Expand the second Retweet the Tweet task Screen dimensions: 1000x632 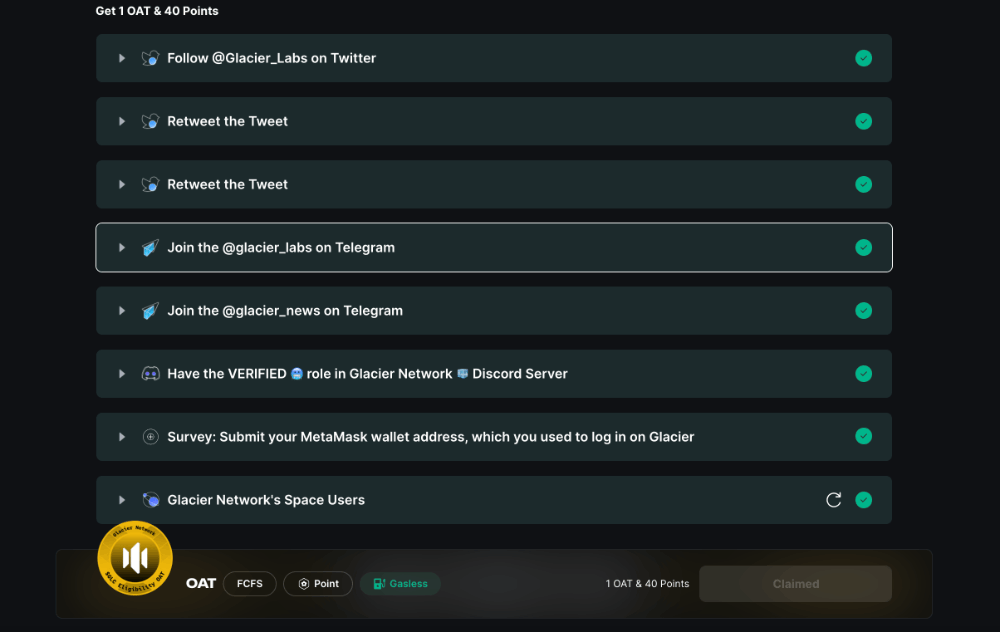pyautogui.click(x=122, y=185)
